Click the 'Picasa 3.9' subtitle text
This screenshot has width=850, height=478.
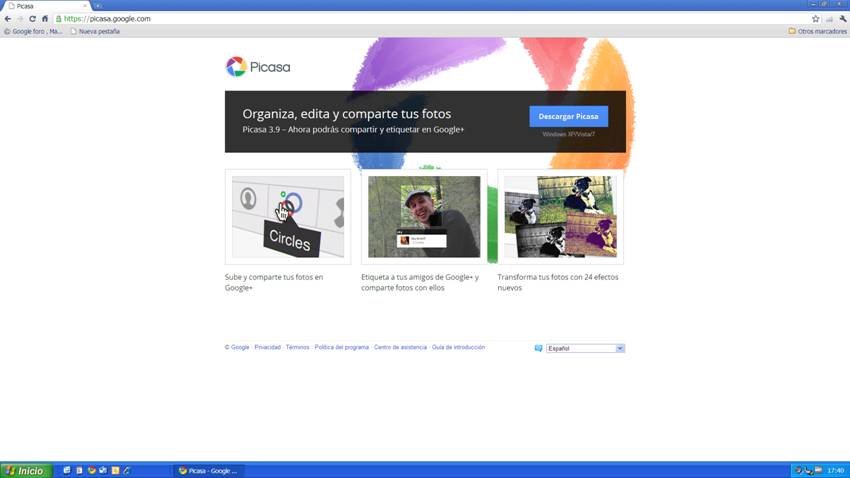(353, 130)
